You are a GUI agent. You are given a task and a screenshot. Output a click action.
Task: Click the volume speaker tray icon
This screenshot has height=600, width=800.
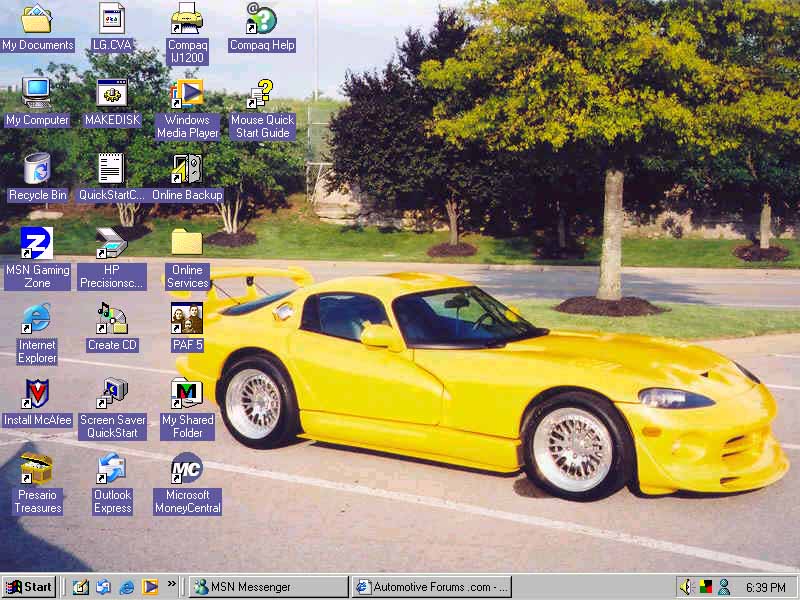tap(687, 587)
